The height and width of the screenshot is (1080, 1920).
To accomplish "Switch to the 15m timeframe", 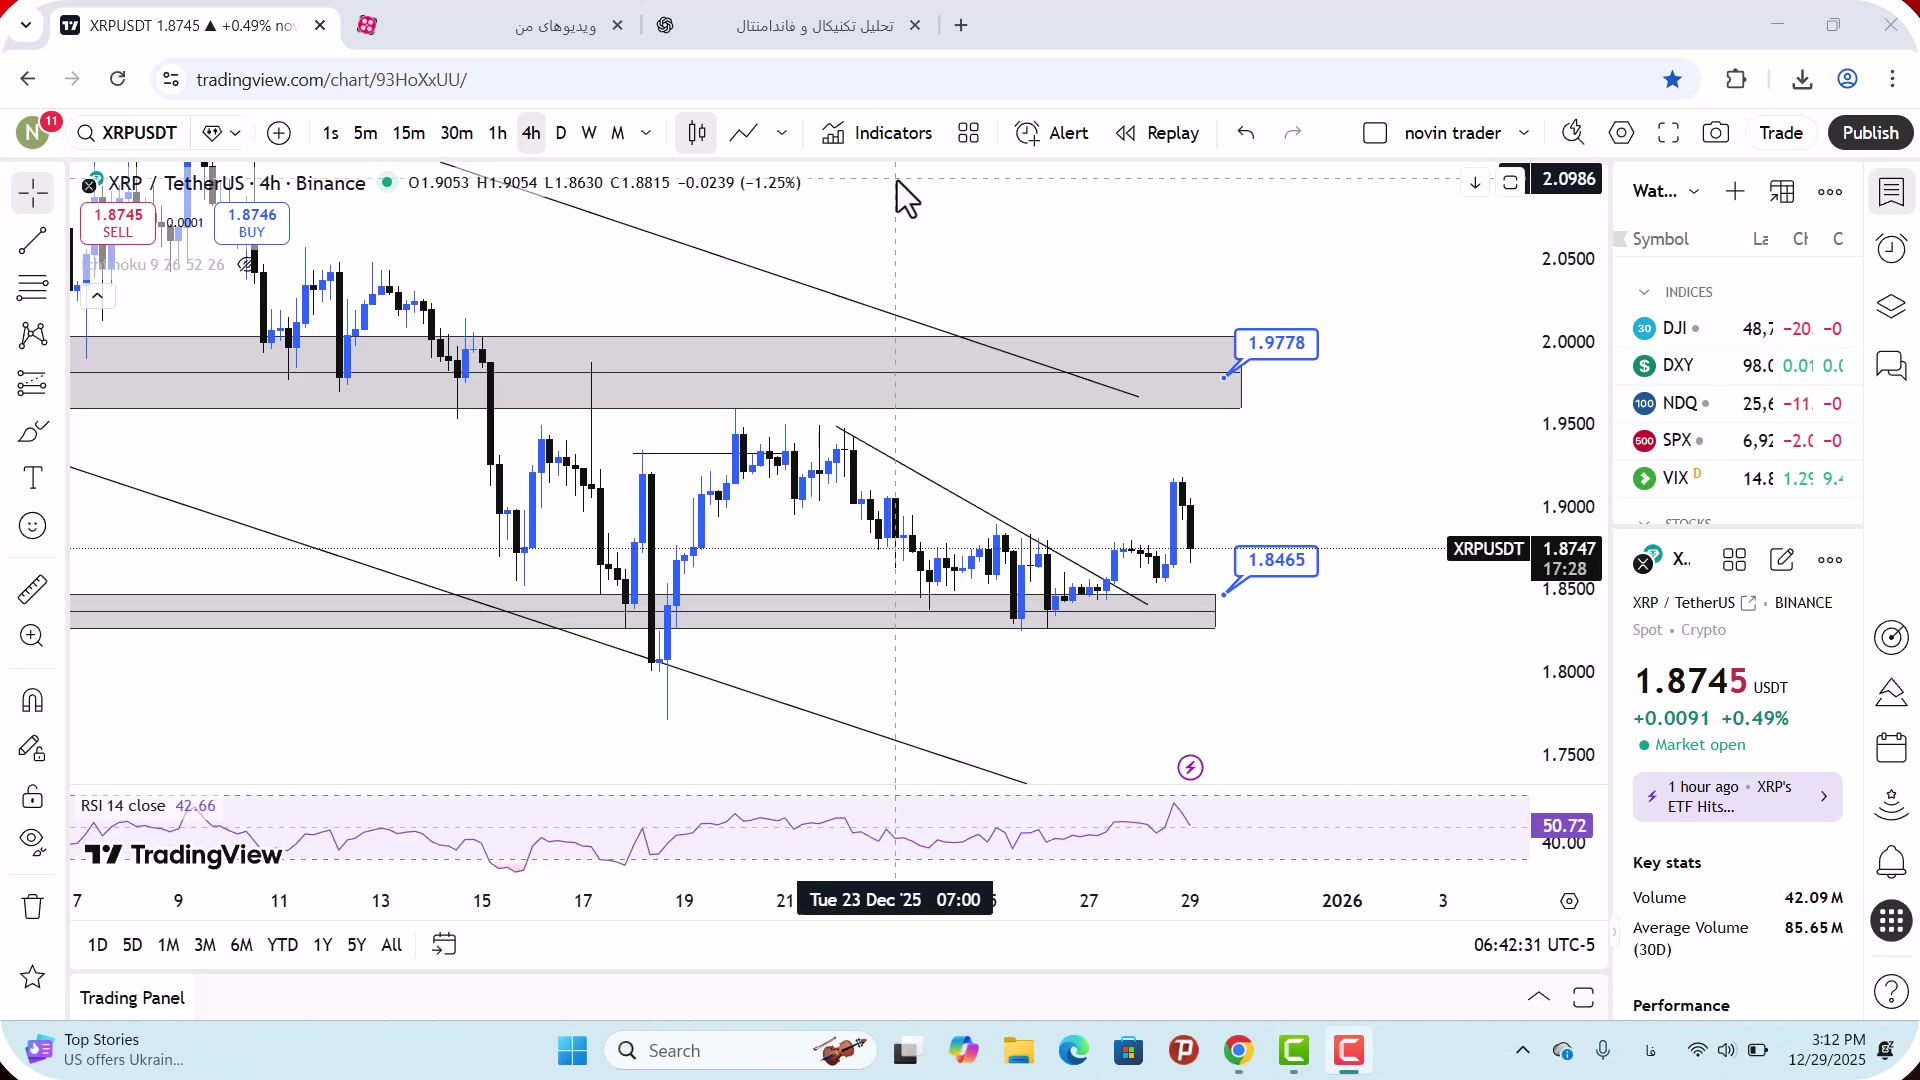I will pyautogui.click(x=408, y=133).
